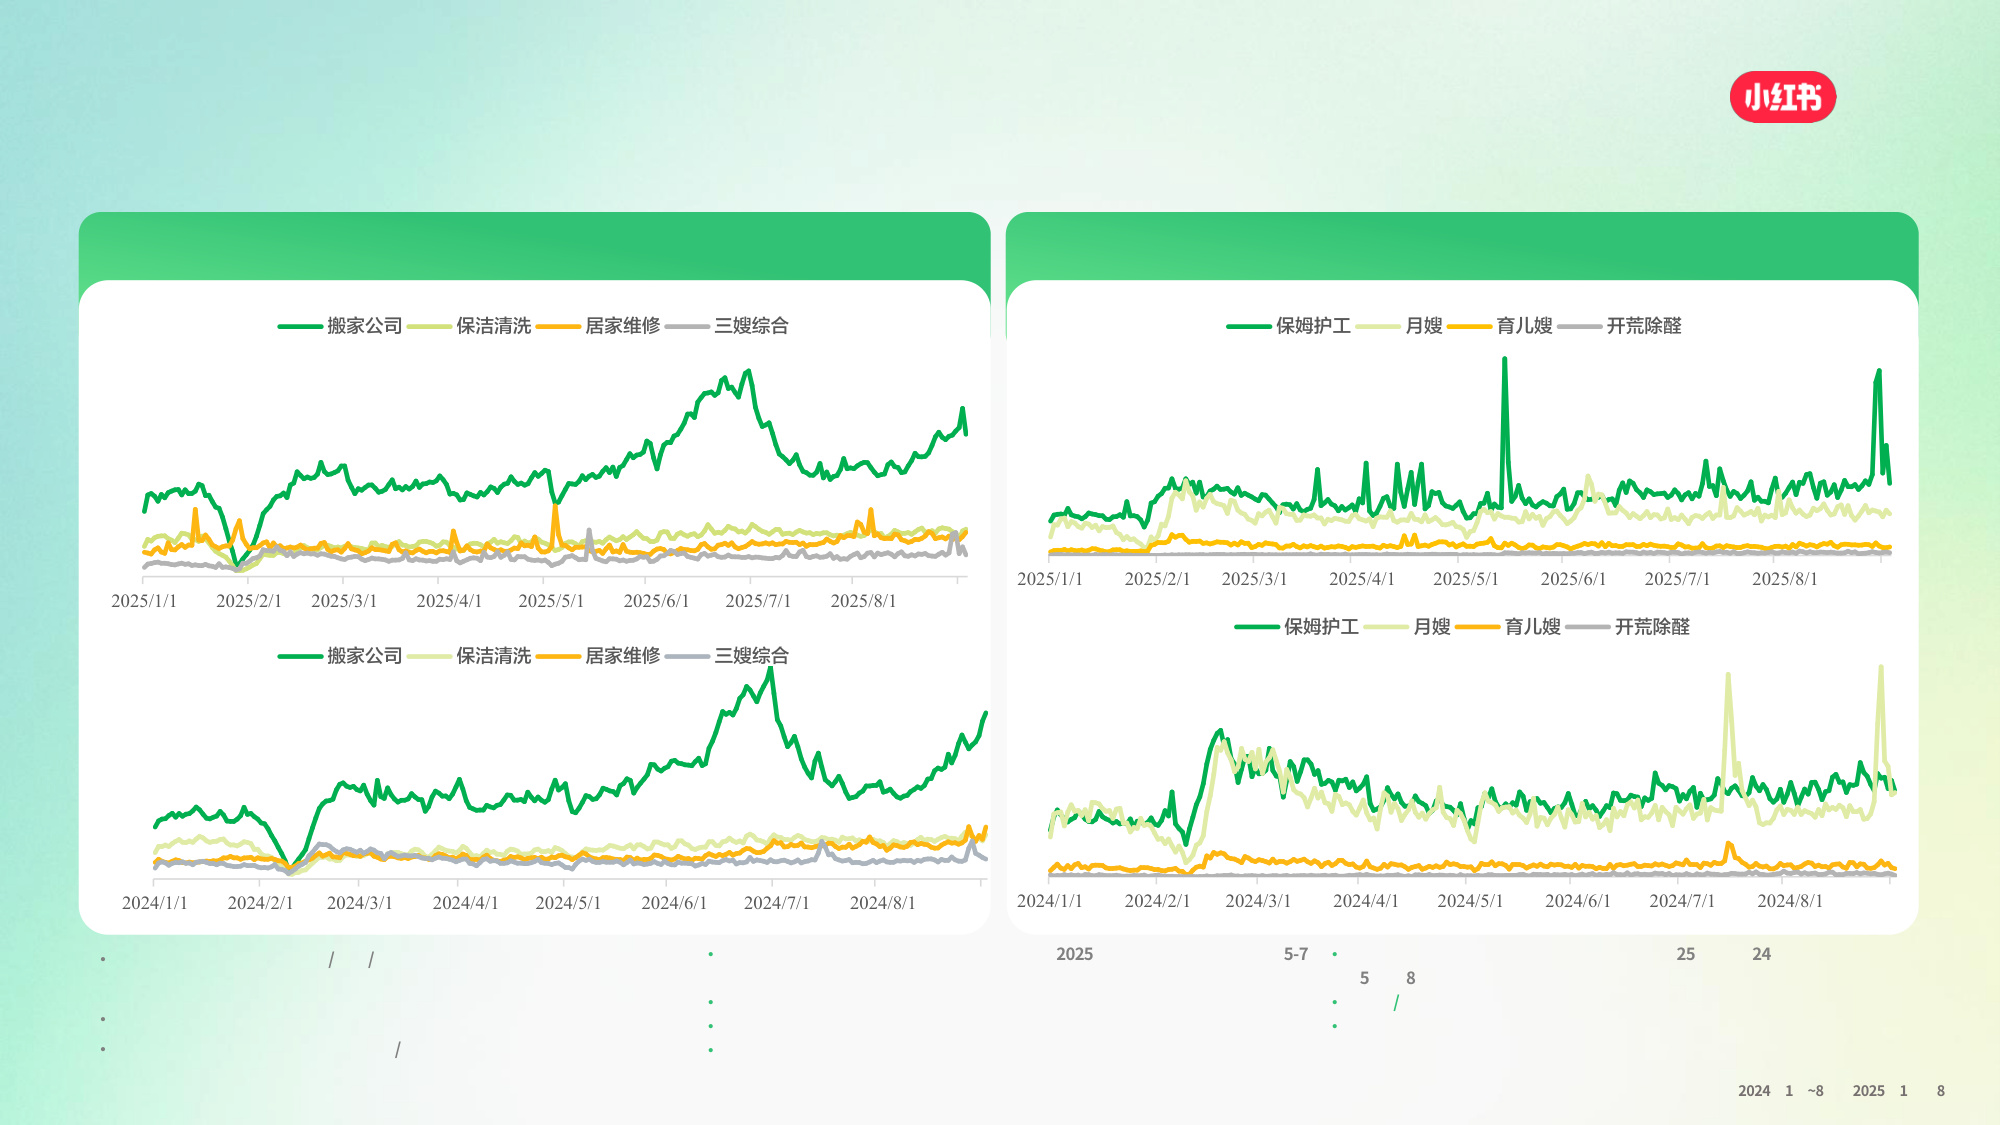
Task: Click 保姆护工 legend in the 2025 right chart
Action: coord(1312,326)
